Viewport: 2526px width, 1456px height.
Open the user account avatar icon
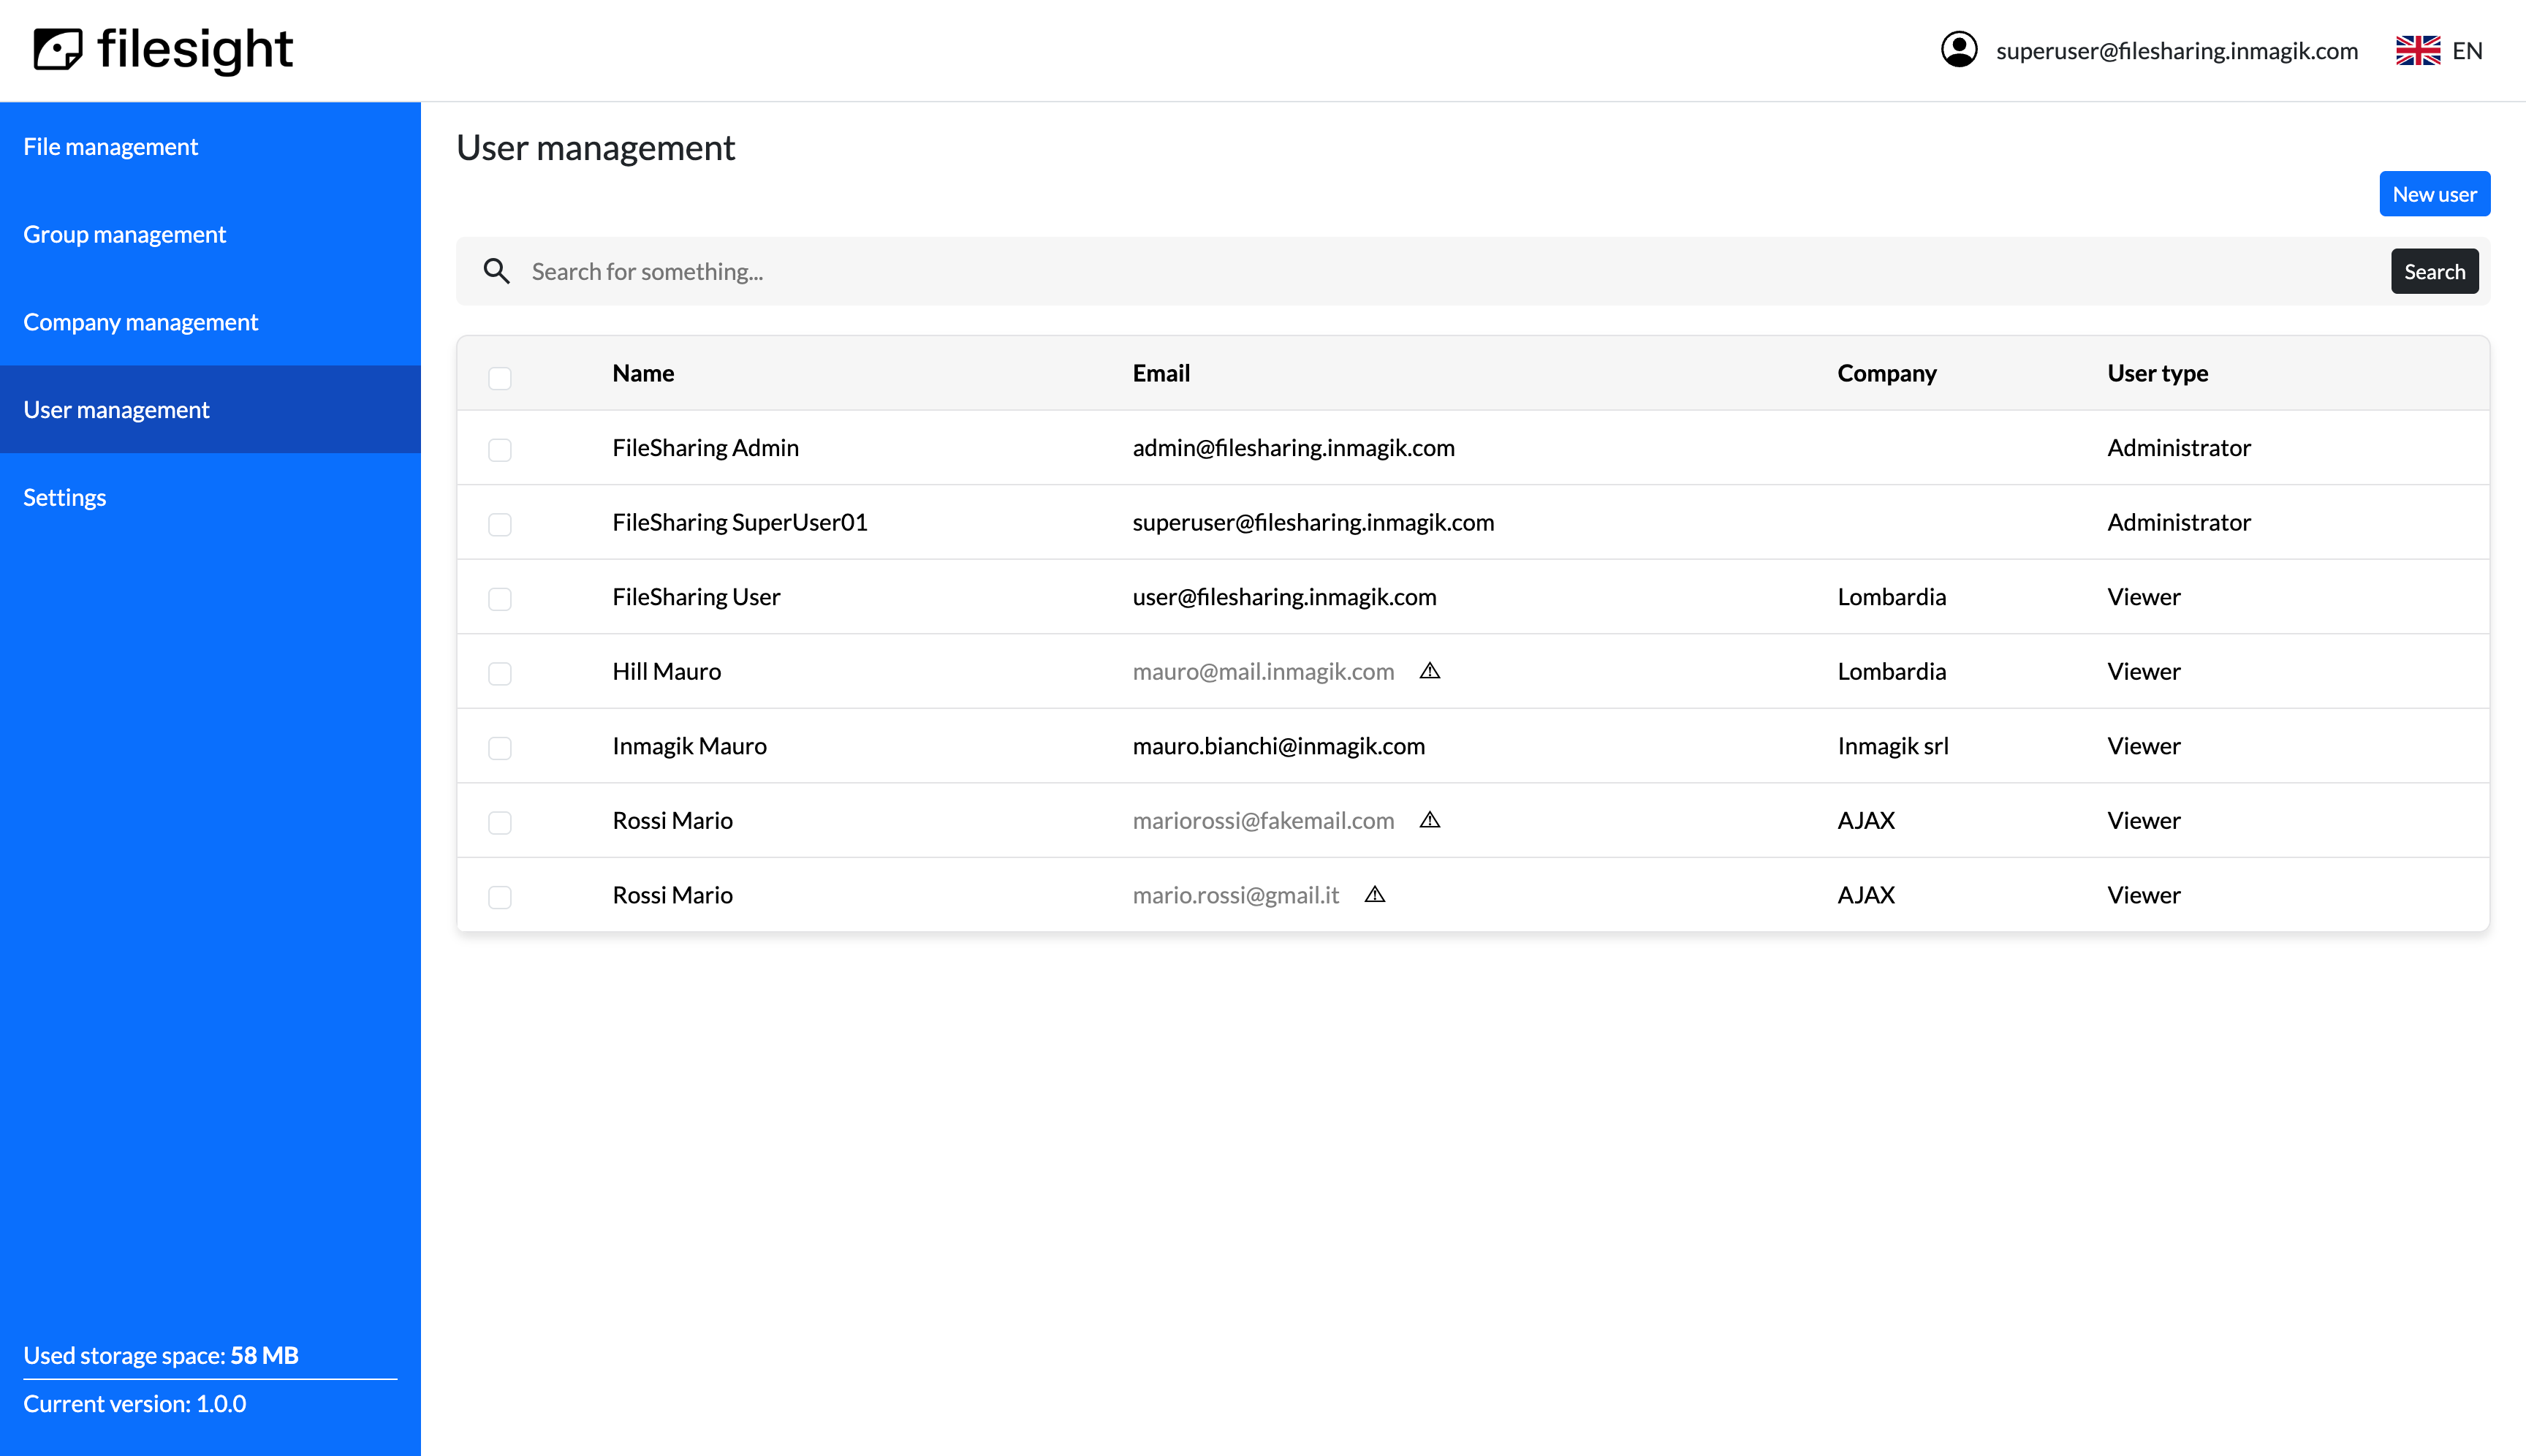[x=1959, y=49]
